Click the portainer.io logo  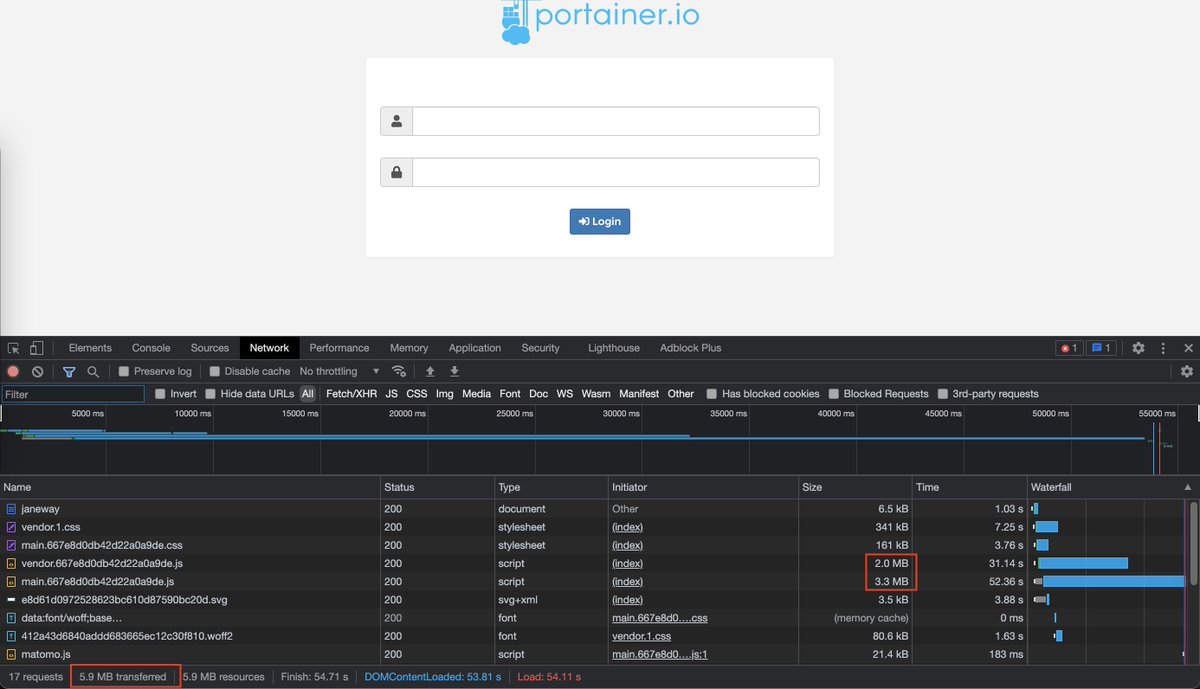600,20
